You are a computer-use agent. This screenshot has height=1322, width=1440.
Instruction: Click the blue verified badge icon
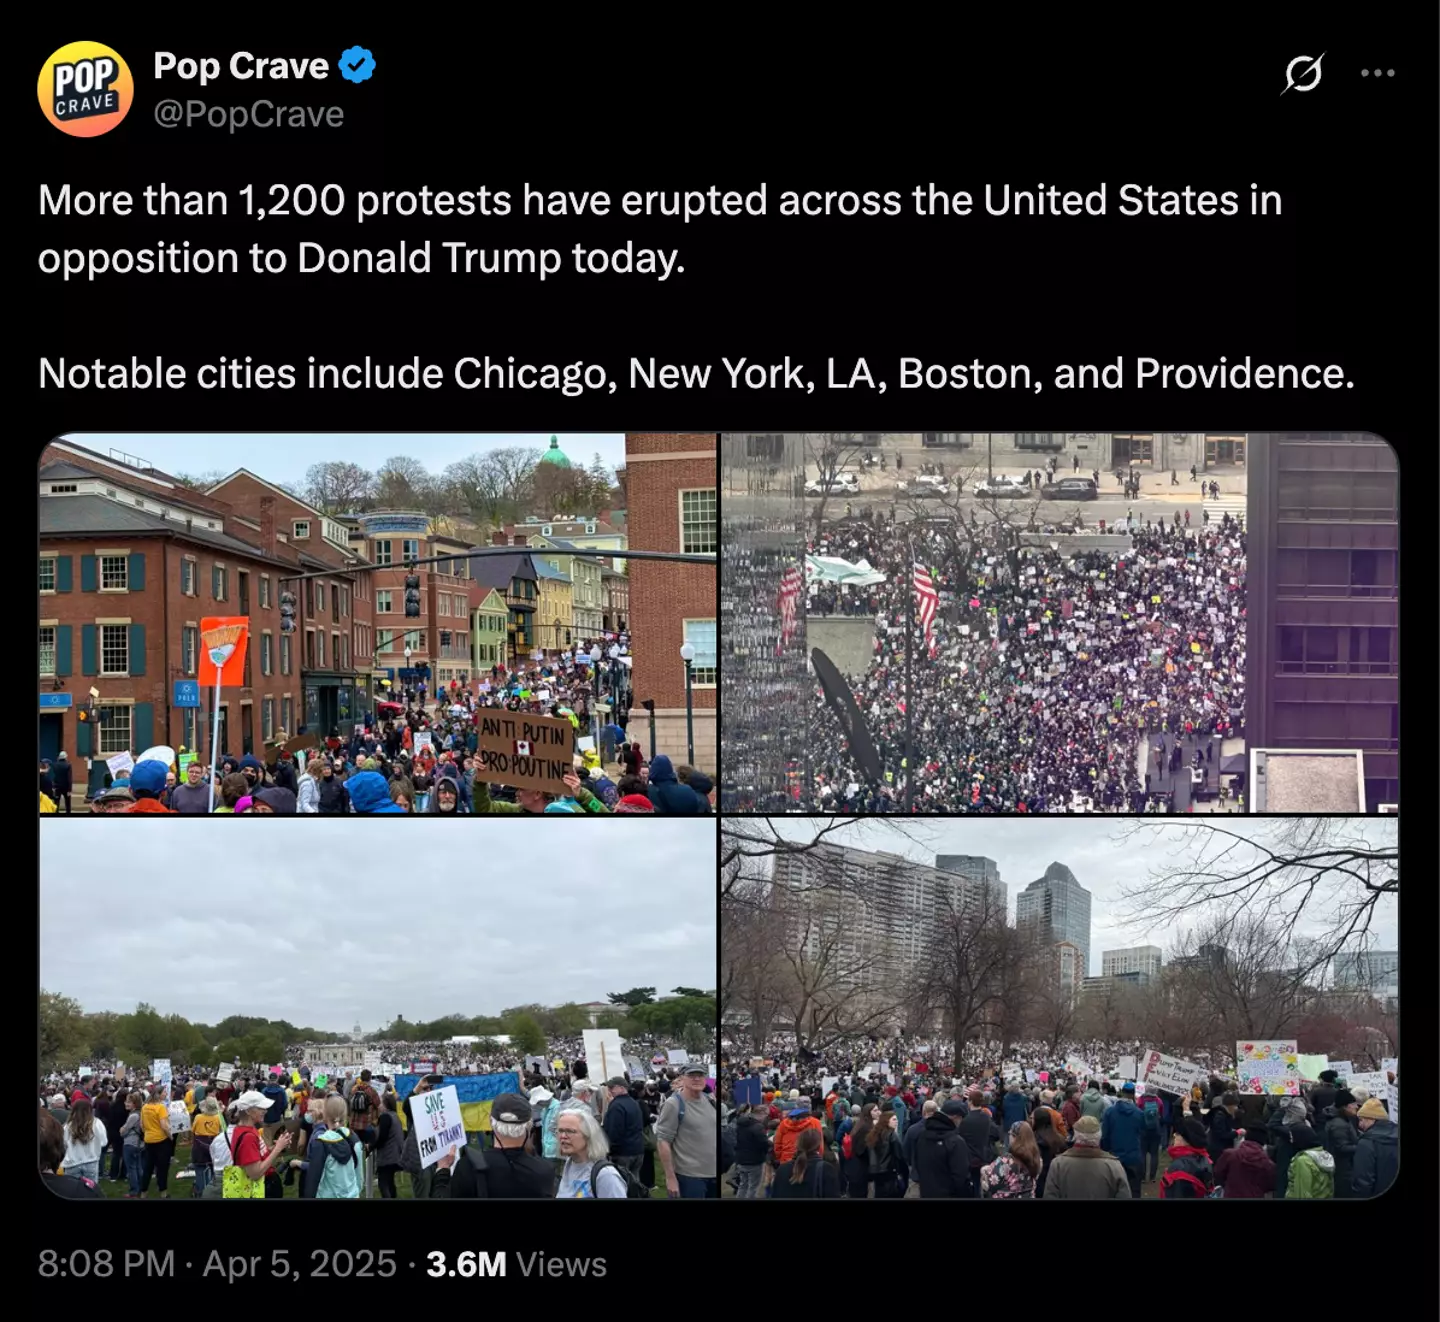coord(357,66)
